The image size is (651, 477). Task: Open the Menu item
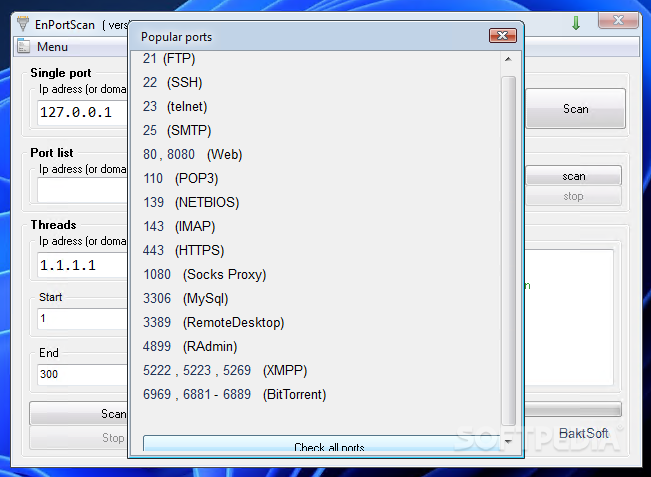point(52,47)
